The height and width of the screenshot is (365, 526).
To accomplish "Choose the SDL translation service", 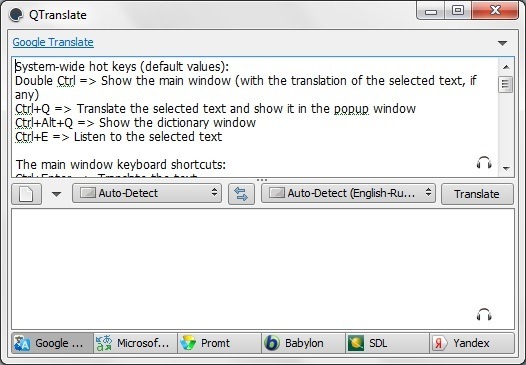I will point(387,343).
